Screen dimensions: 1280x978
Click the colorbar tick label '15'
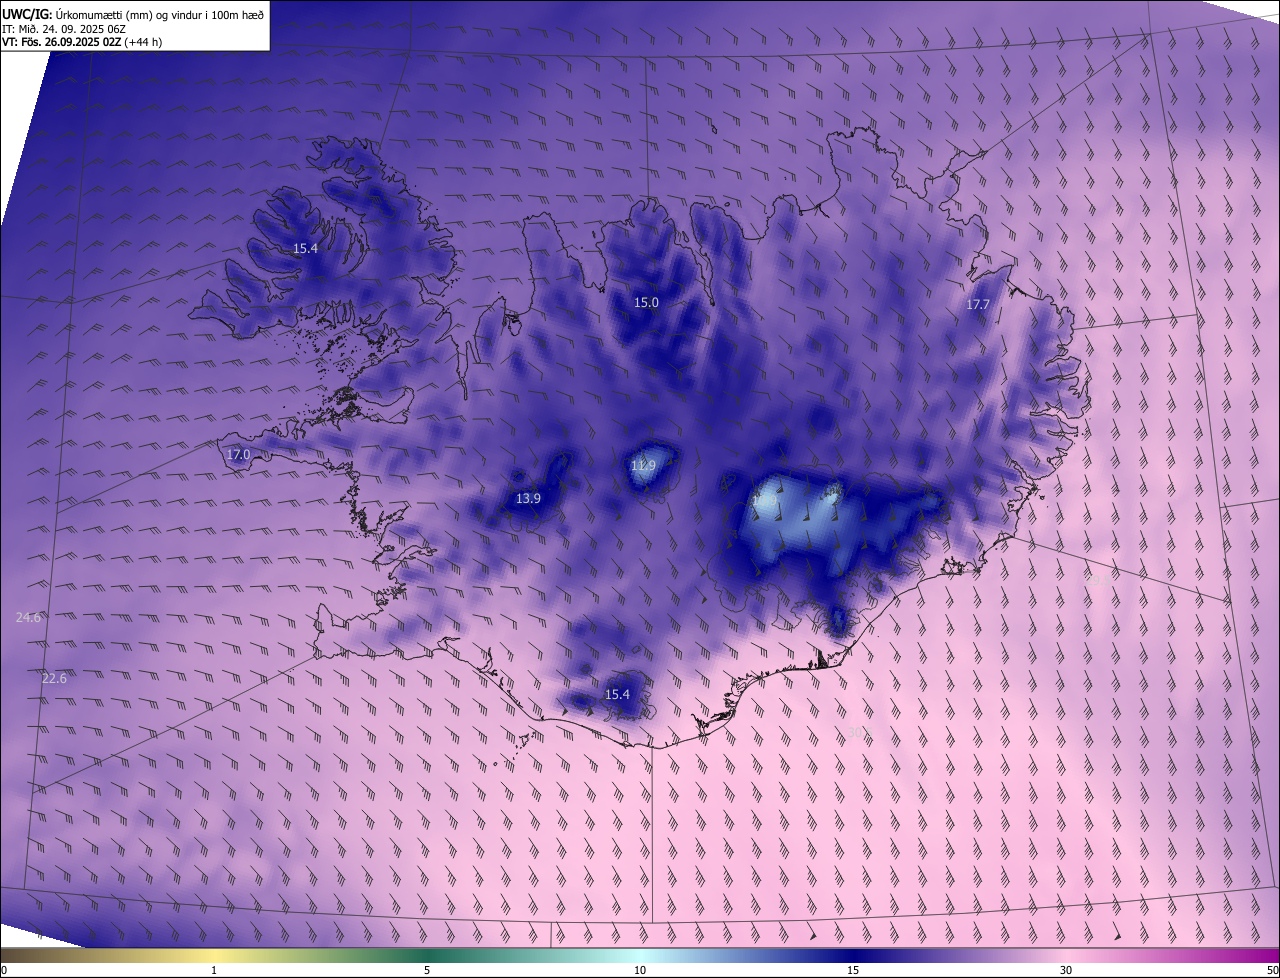(x=853, y=971)
